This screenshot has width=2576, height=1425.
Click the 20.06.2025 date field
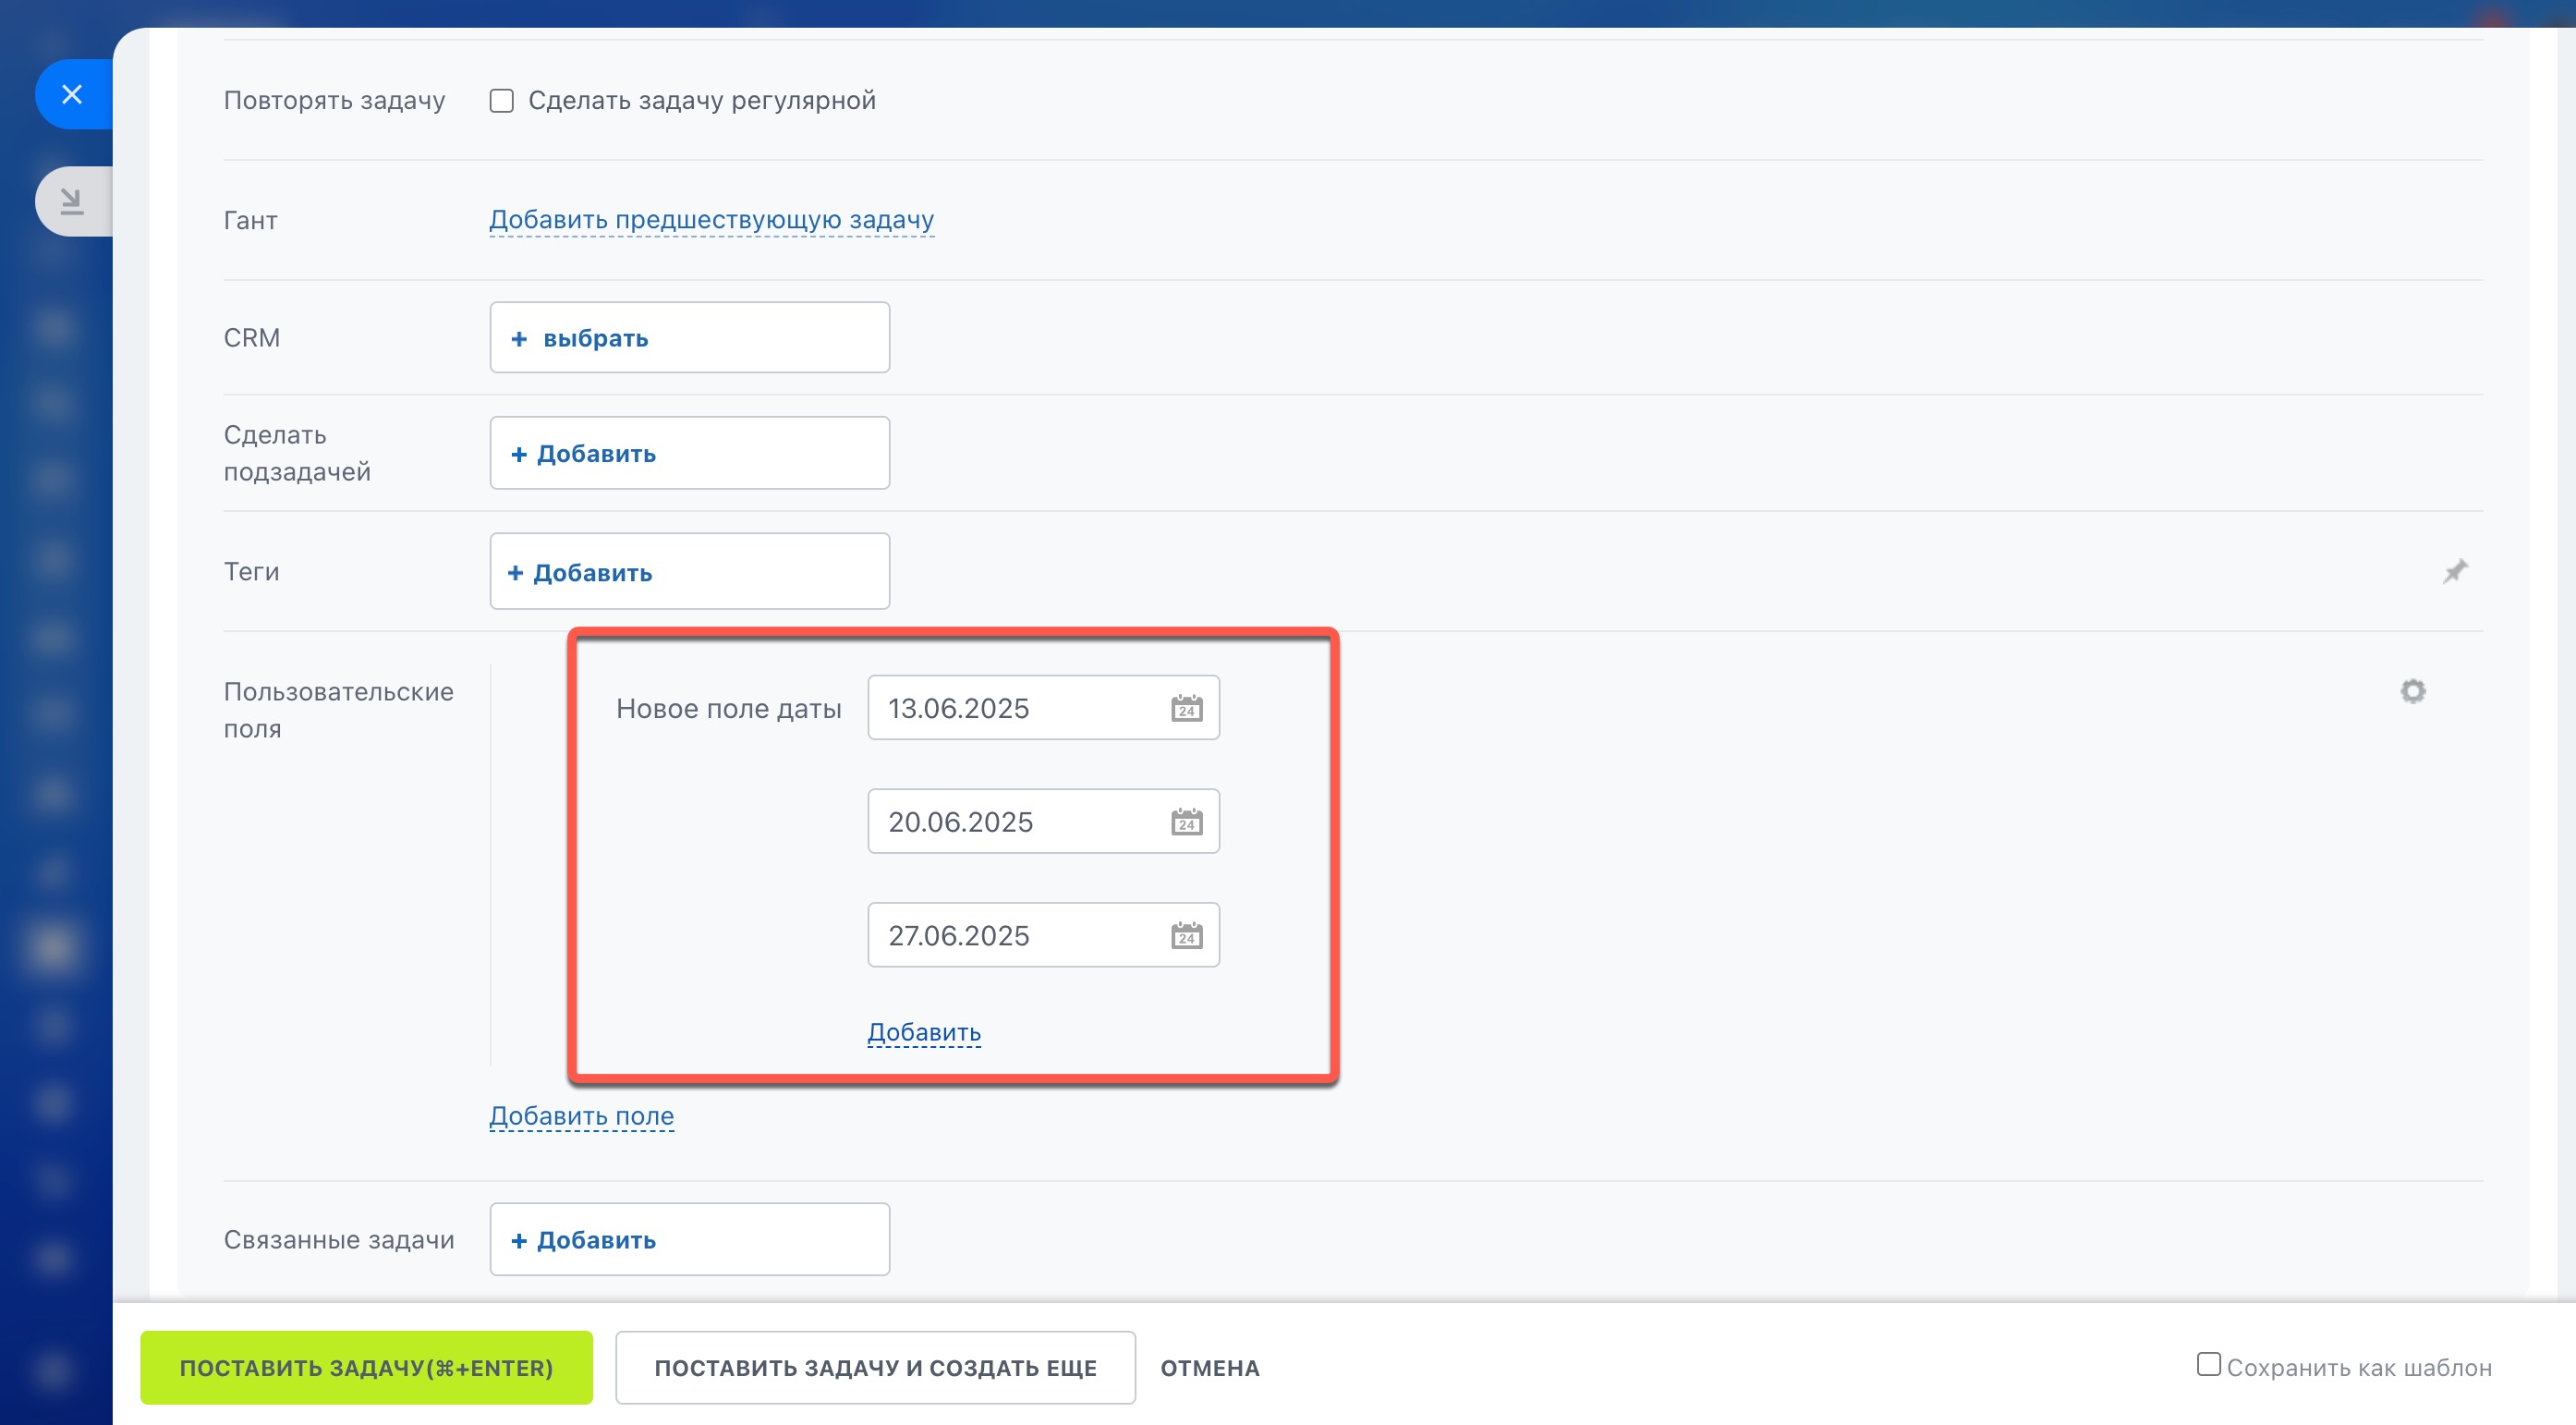pos(1043,822)
